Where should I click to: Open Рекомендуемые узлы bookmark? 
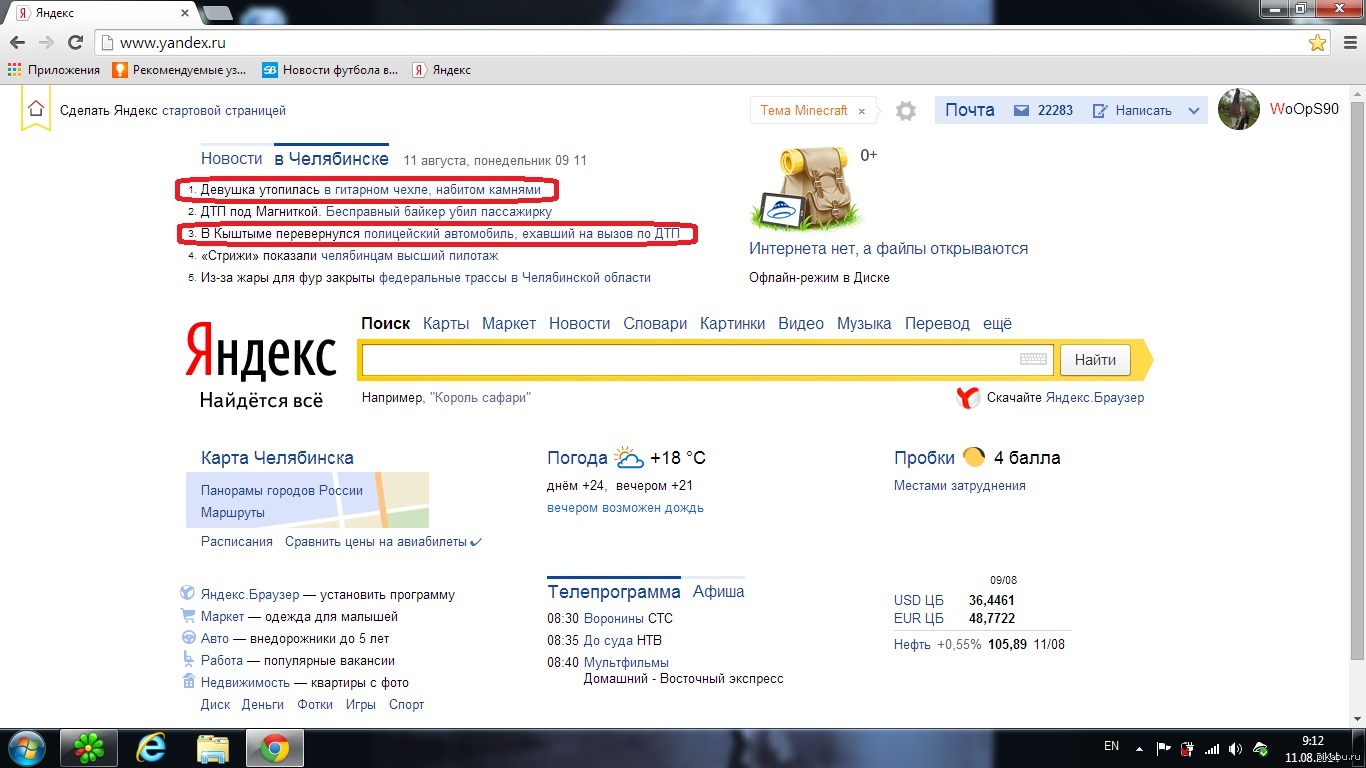click(x=180, y=70)
